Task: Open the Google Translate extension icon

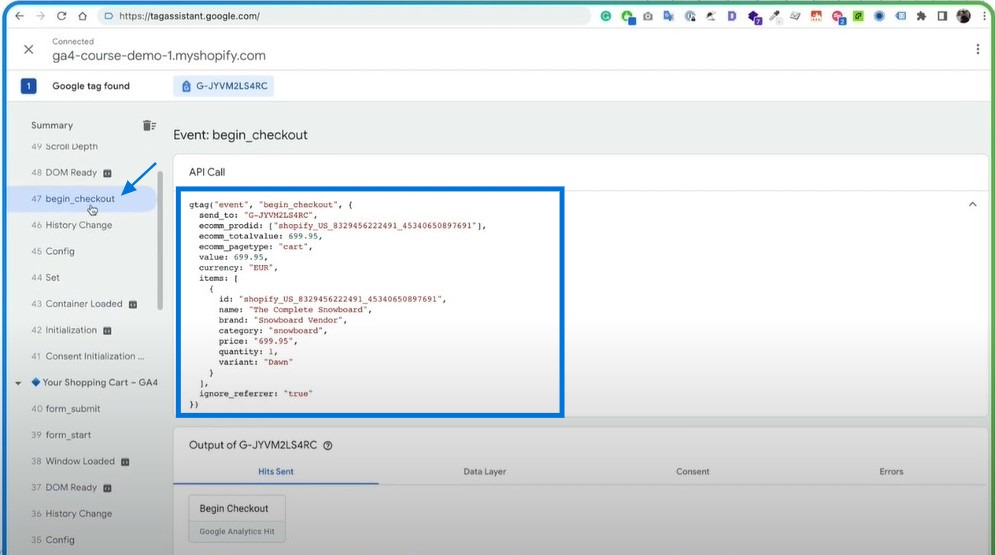Action: click(x=669, y=16)
